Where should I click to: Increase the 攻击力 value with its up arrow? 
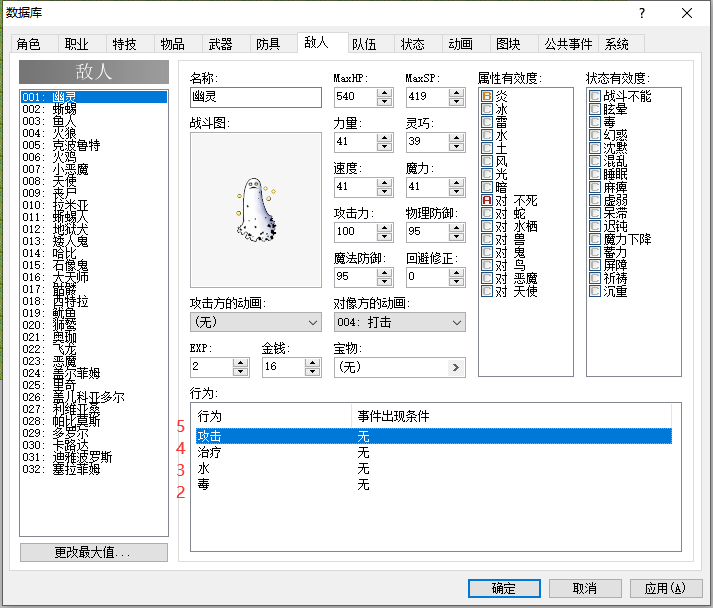385,228
